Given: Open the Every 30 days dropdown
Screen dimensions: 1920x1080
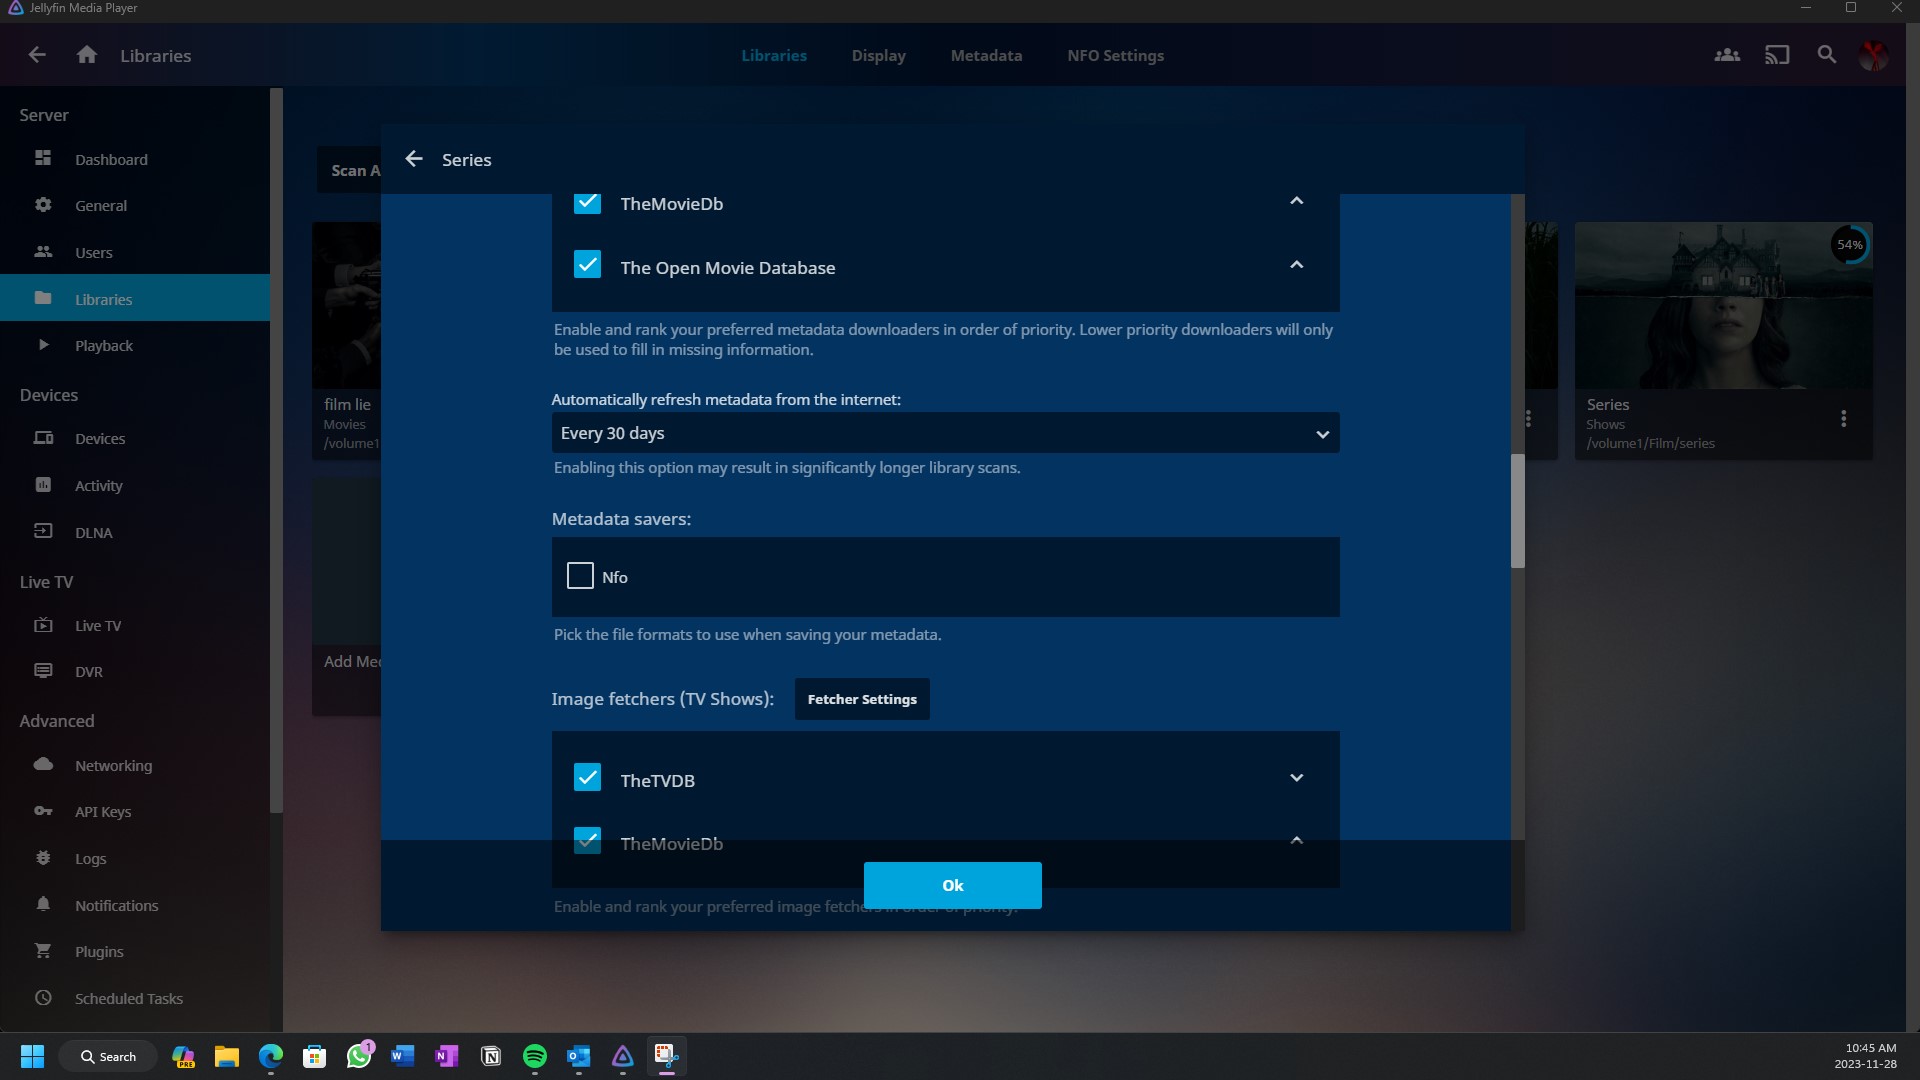Looking at the screenshot, I should [945, 433].
